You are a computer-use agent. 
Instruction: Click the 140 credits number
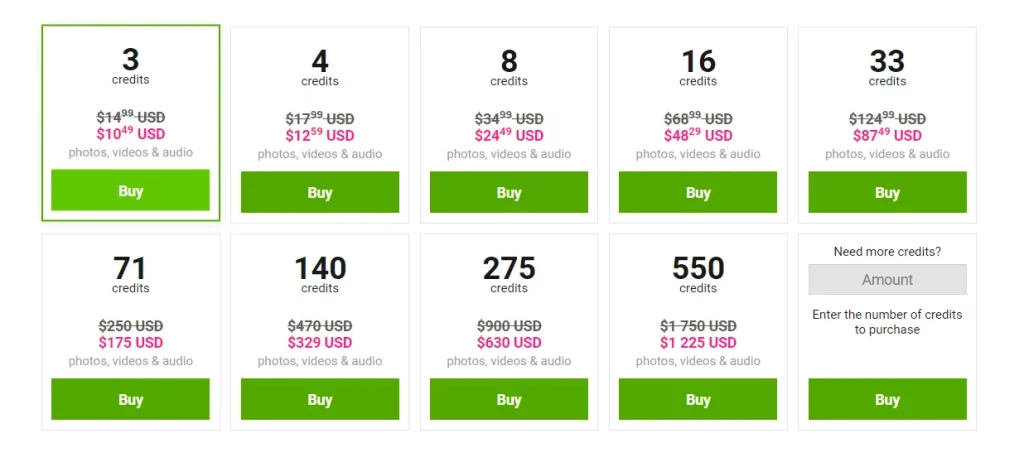pyautogui.click(x=320, y=268)
